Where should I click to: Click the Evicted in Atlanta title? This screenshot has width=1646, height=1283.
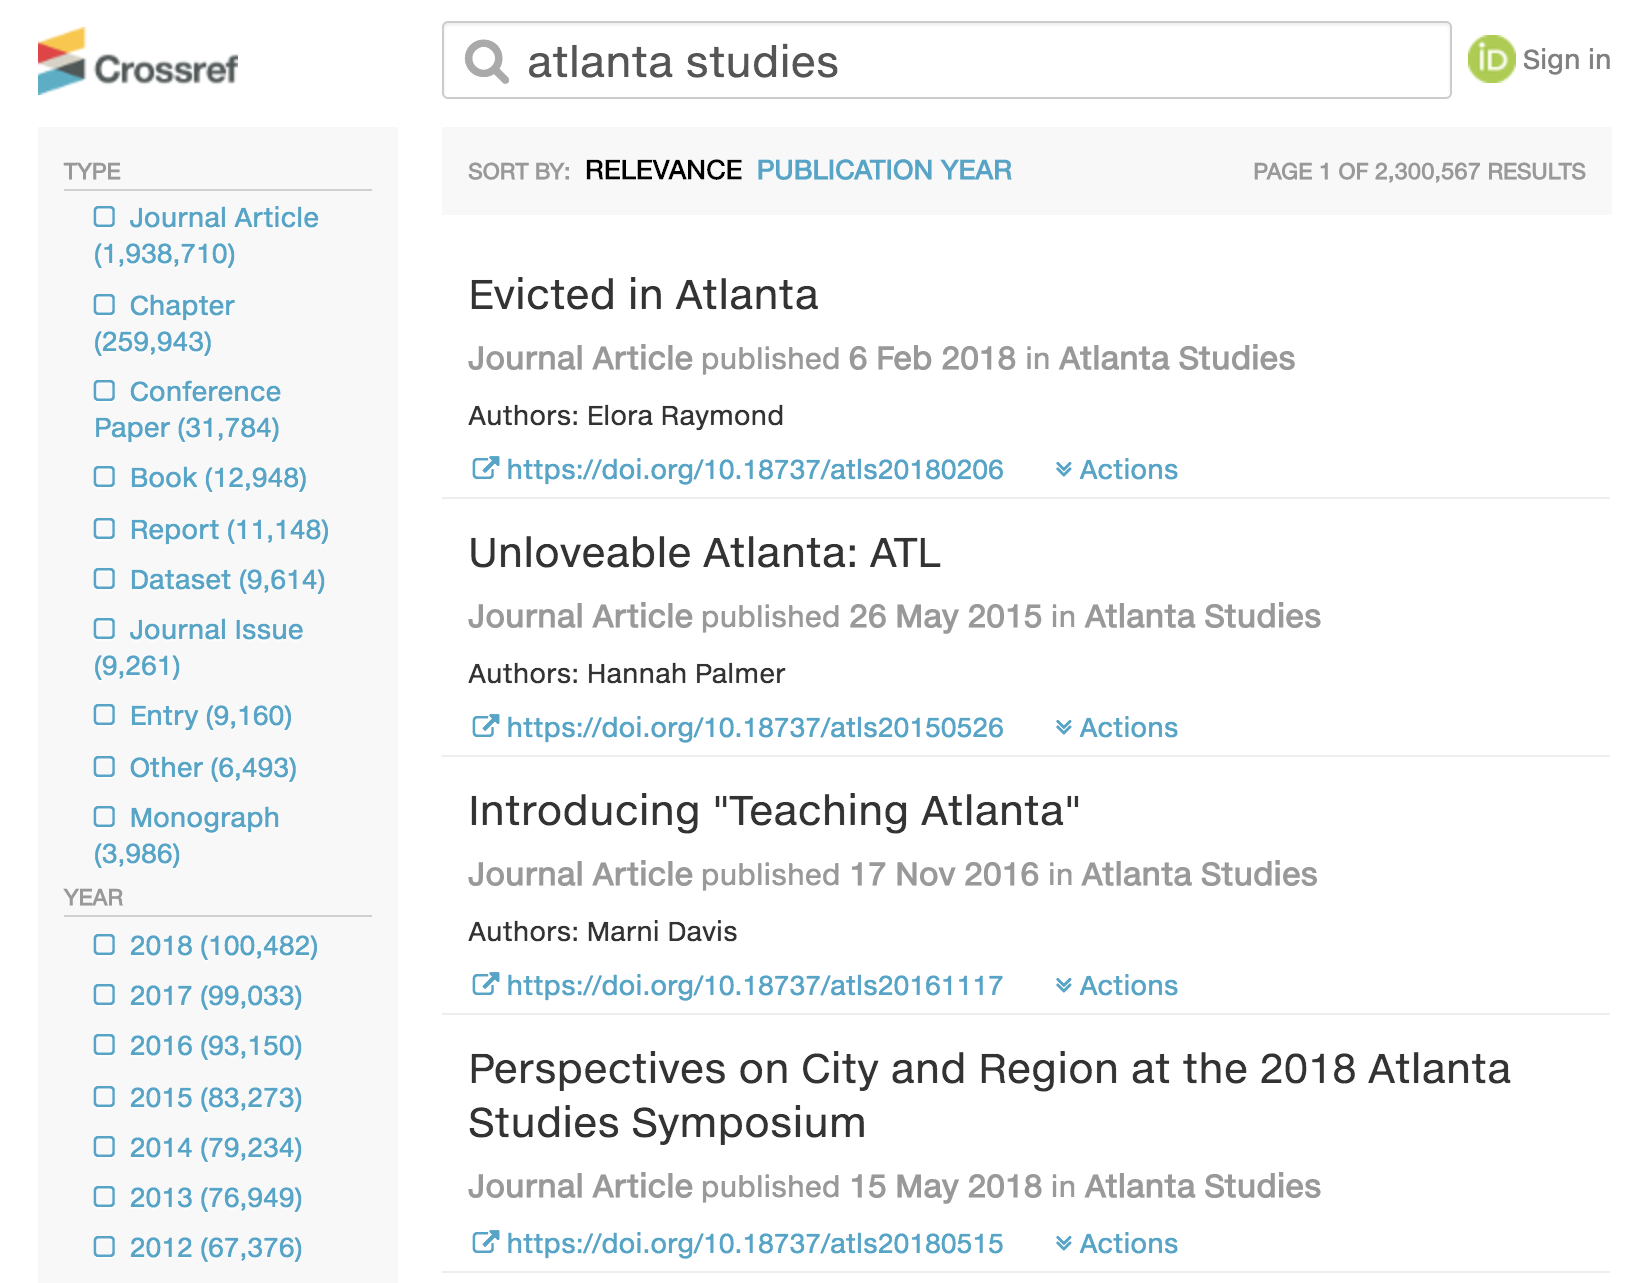click(643, 295)
